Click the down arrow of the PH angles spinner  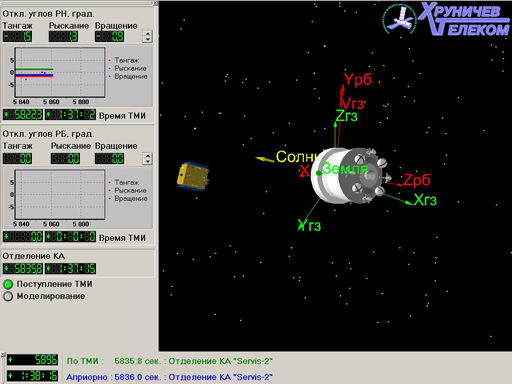coord(148,39)
